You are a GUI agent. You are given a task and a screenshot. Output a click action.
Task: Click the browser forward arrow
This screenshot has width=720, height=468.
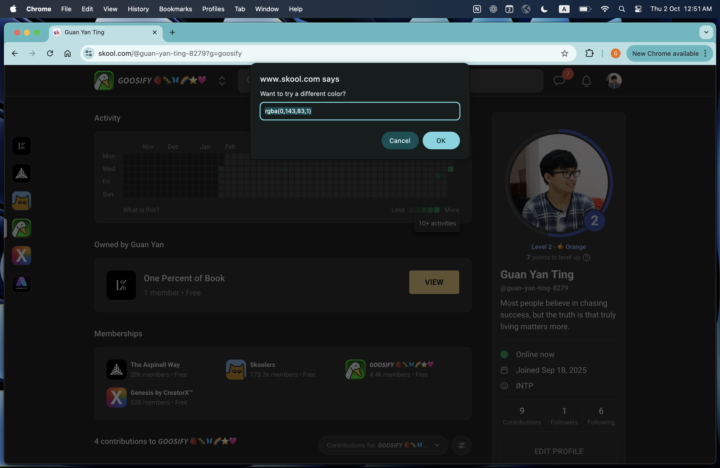(32, 53)
